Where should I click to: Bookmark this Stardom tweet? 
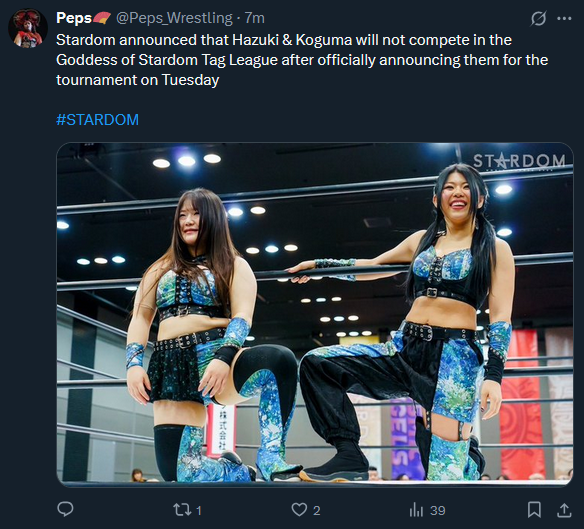click(534, 510)
